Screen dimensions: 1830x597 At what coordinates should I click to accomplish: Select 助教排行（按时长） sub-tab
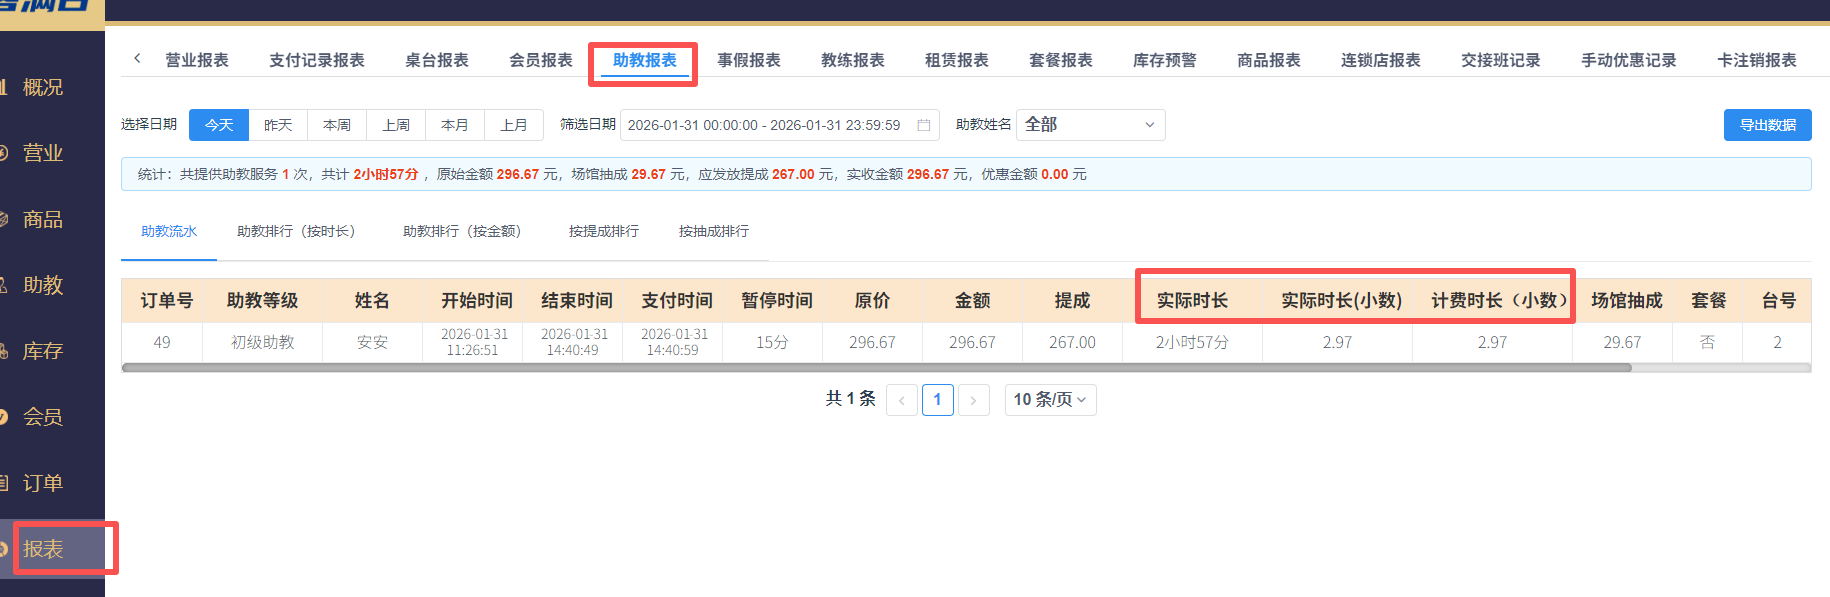[x=296, y=231]
